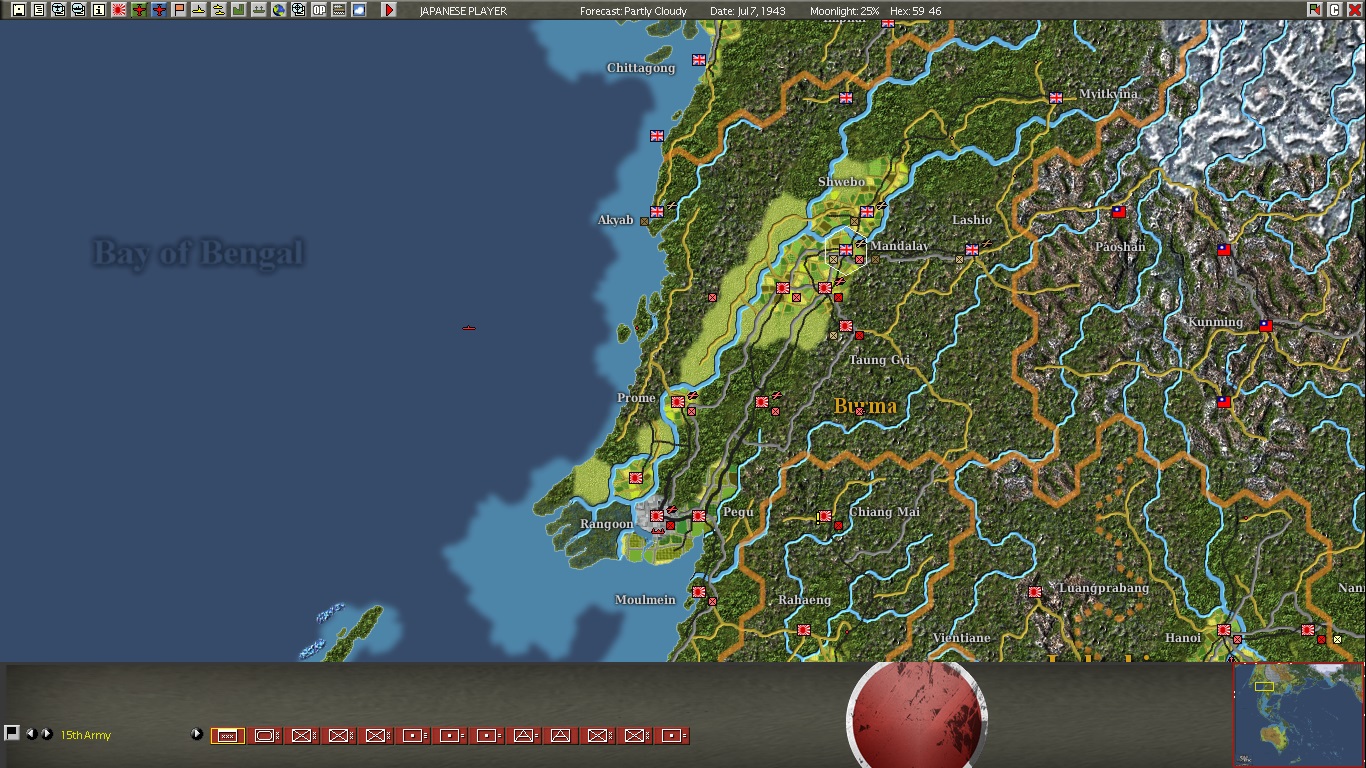The image size is (1366, 768).
Task: Select the British flag unit at Myitkyina
Action: click(x=1056, y=98)
